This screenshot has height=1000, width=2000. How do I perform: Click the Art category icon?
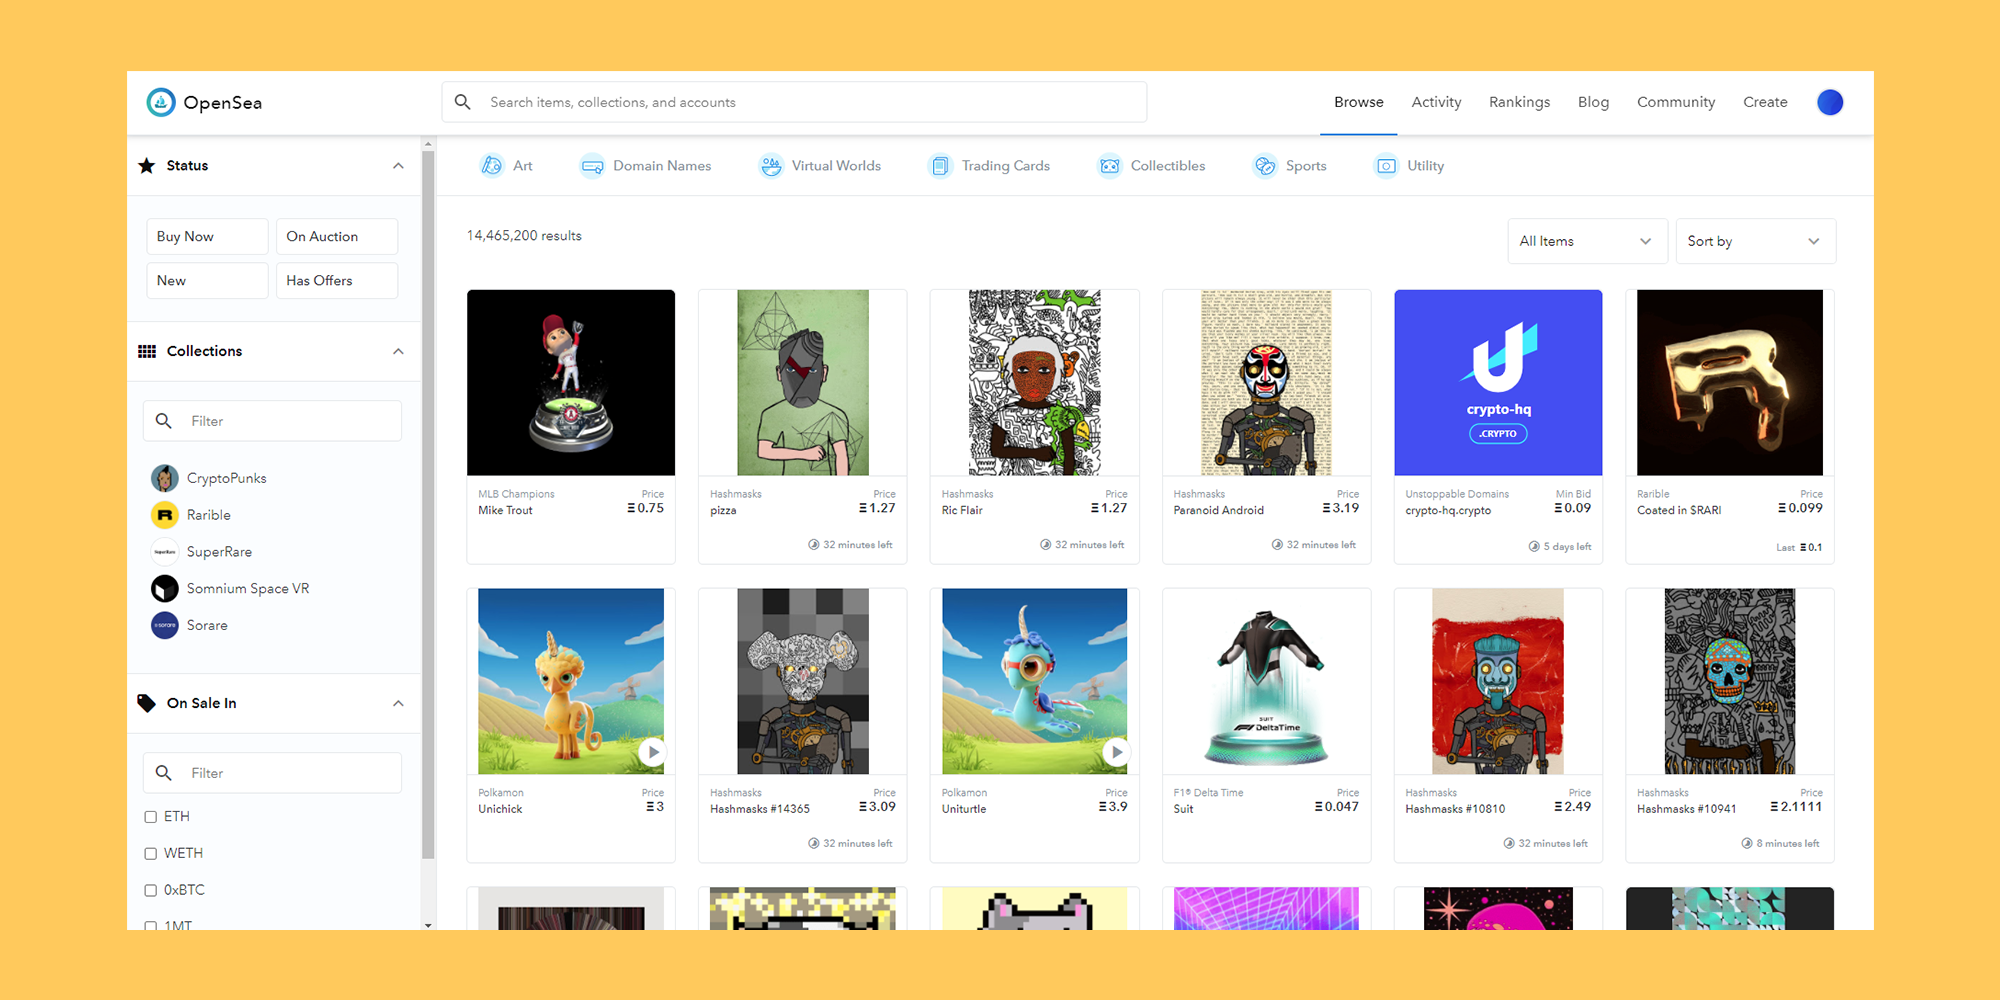pos(492,166)
